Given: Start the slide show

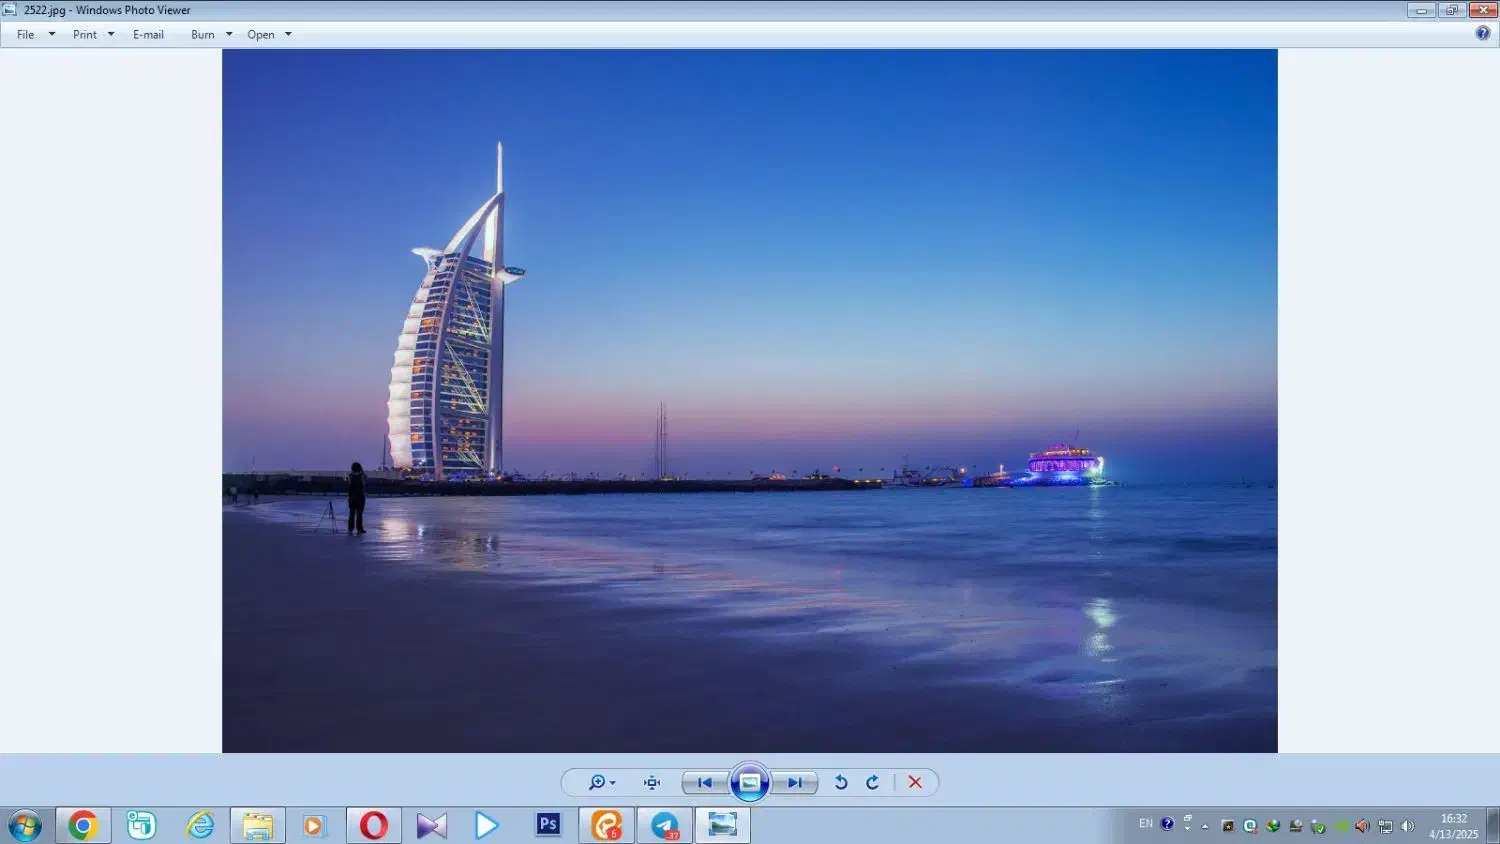Looking at the screenshot, I should click(x=749, y=783).
